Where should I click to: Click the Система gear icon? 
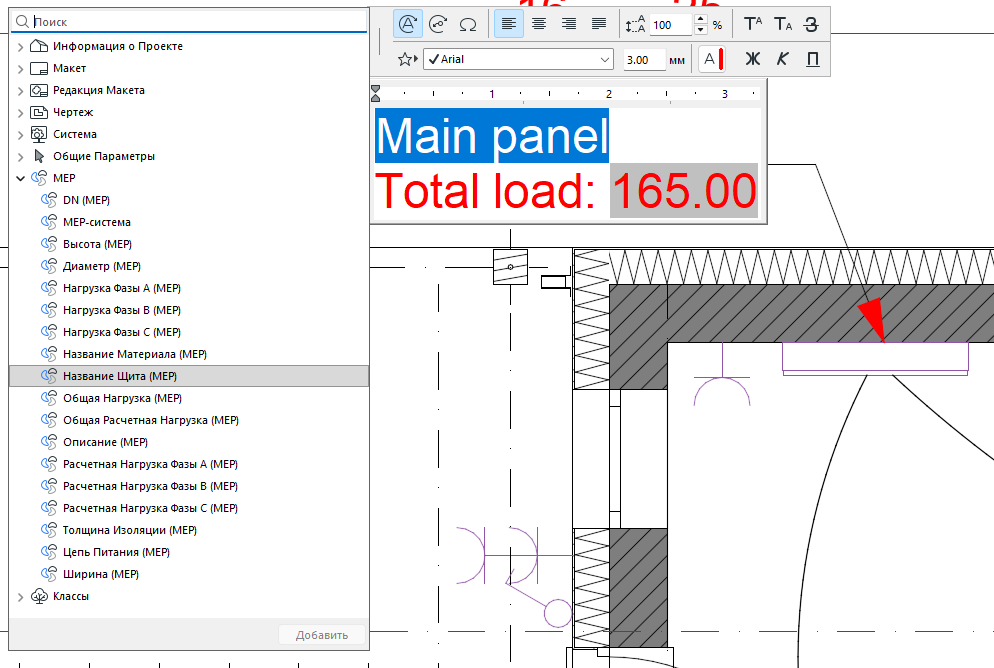coord(39,134)
